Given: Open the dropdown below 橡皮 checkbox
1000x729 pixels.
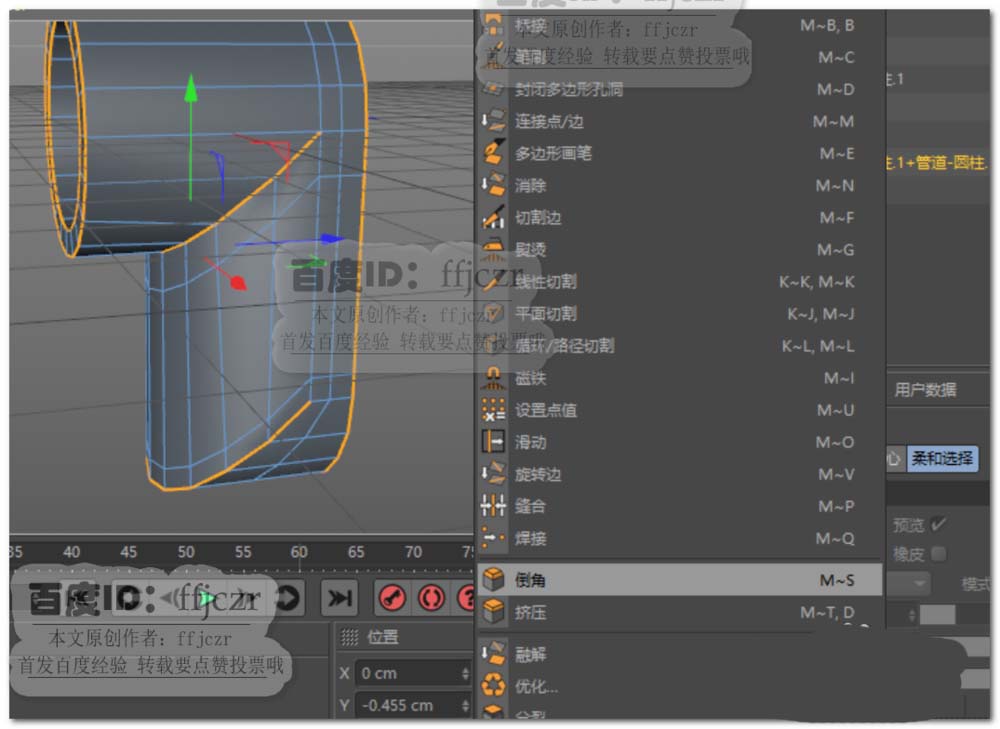Looking at the screenshot, I should coord(910,583).
